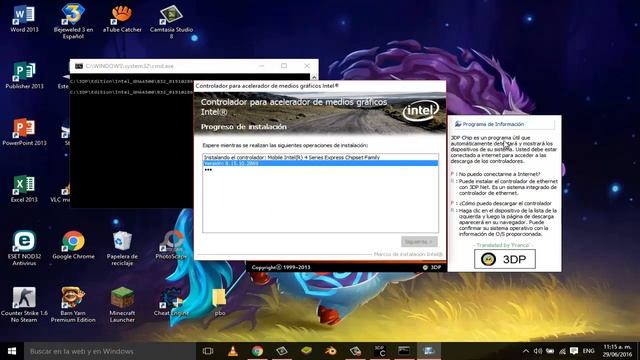Switch to the command prompt taskbar icon

404,351
